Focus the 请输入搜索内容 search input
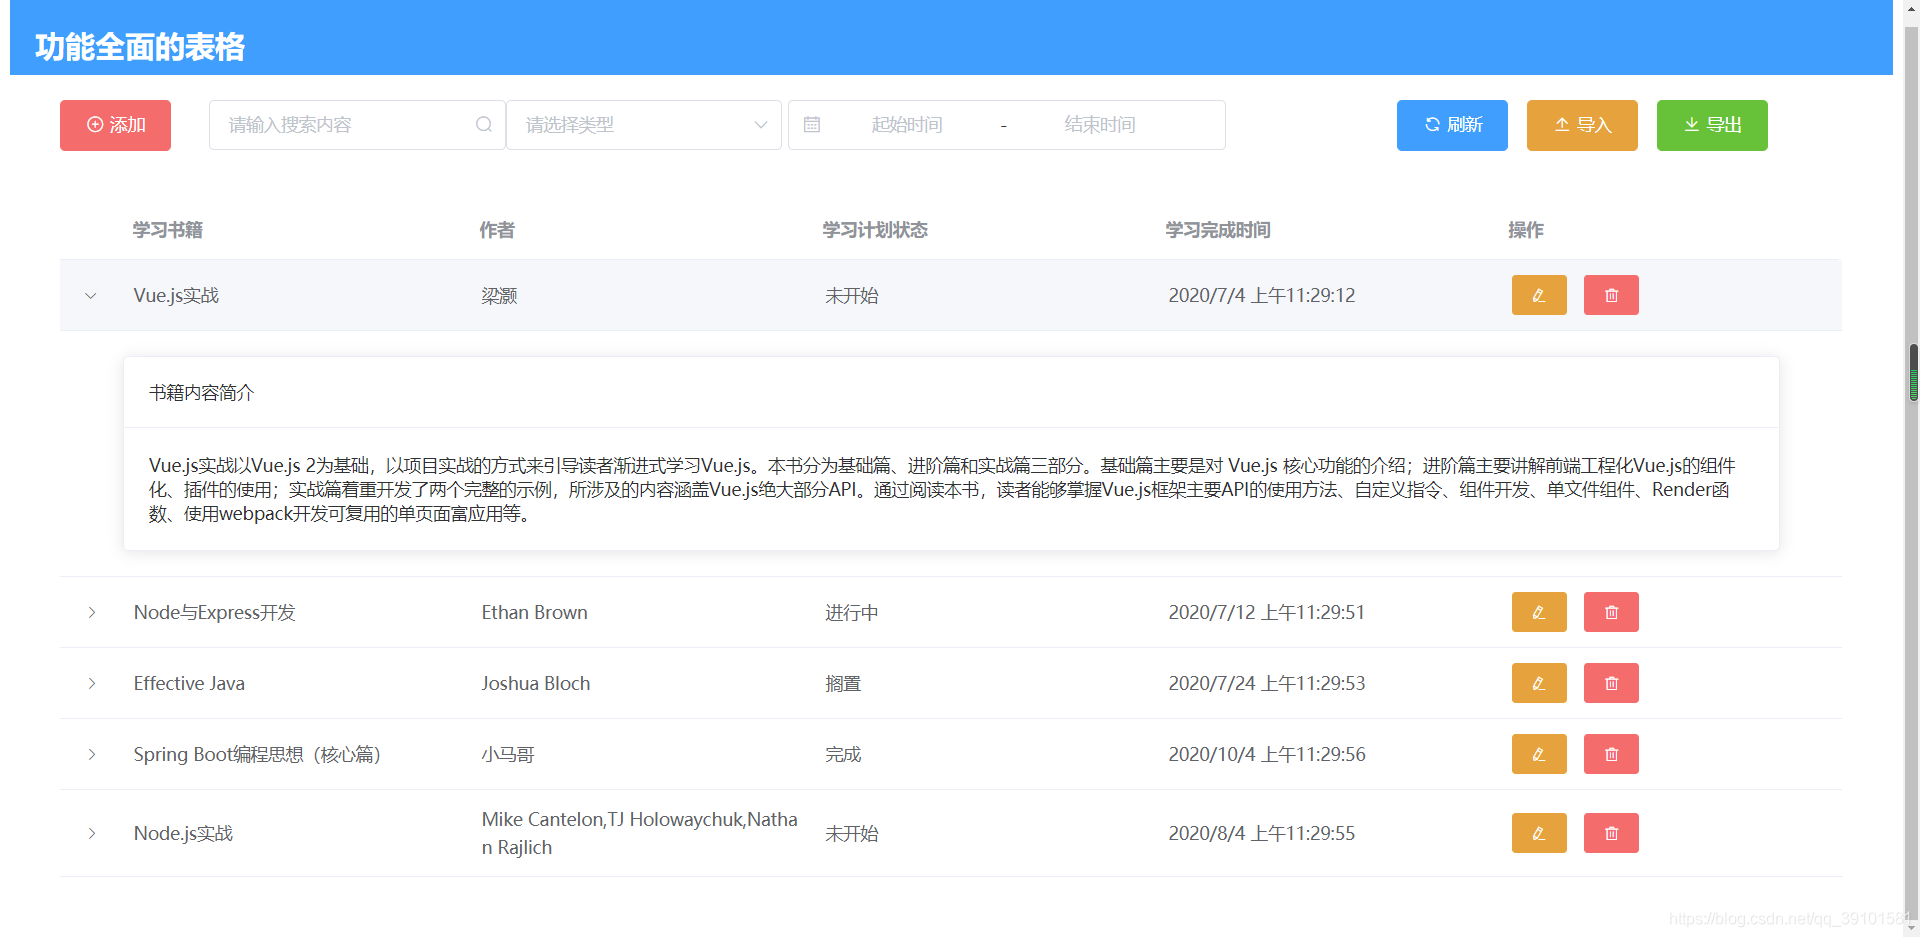The height and width of the screenshot is (937, 1920). click(357, 125)
